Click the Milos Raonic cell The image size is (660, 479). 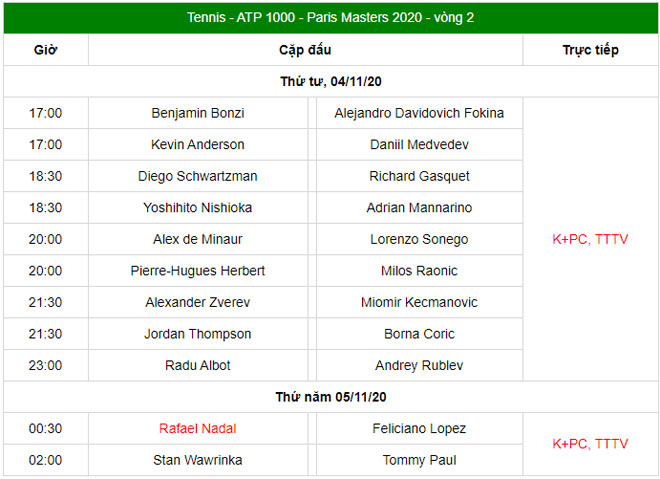[x=419, y=271]
